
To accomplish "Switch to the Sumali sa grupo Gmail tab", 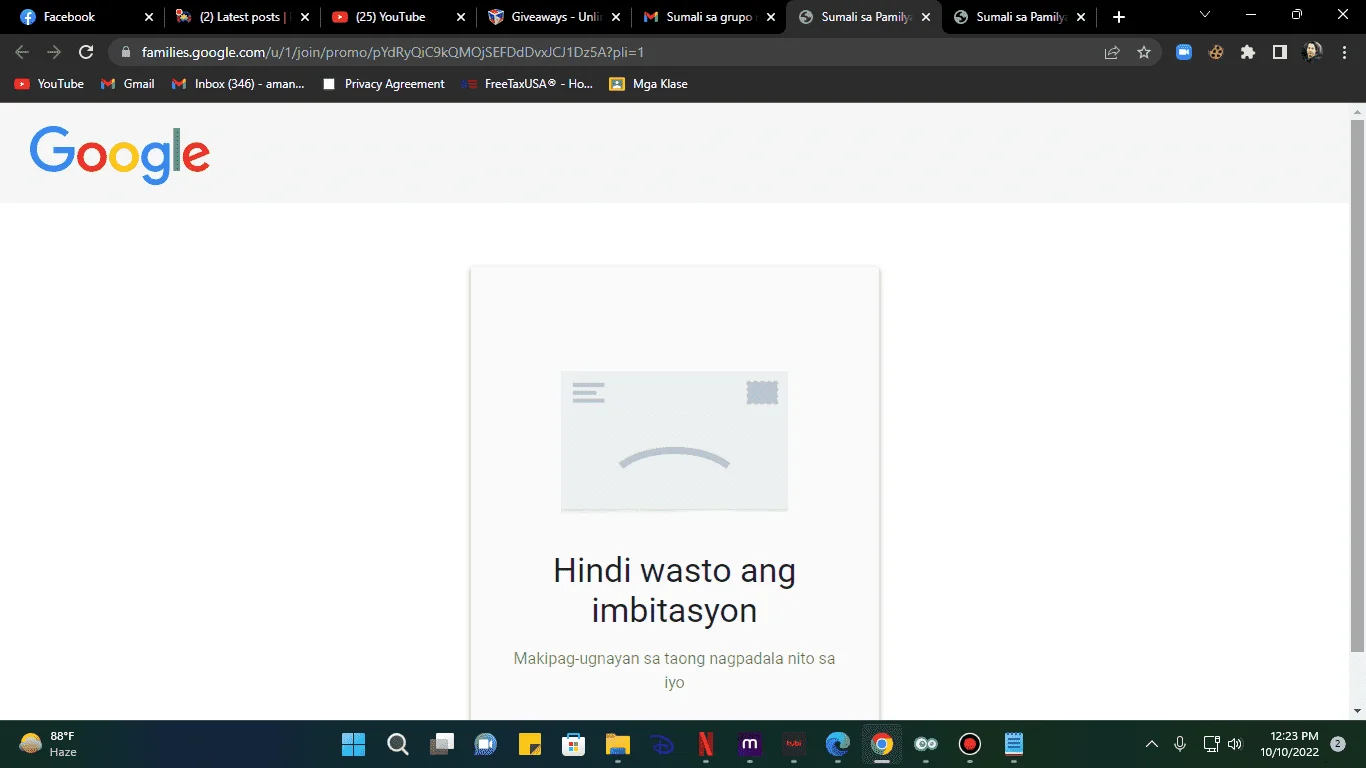I will point(710,17).
